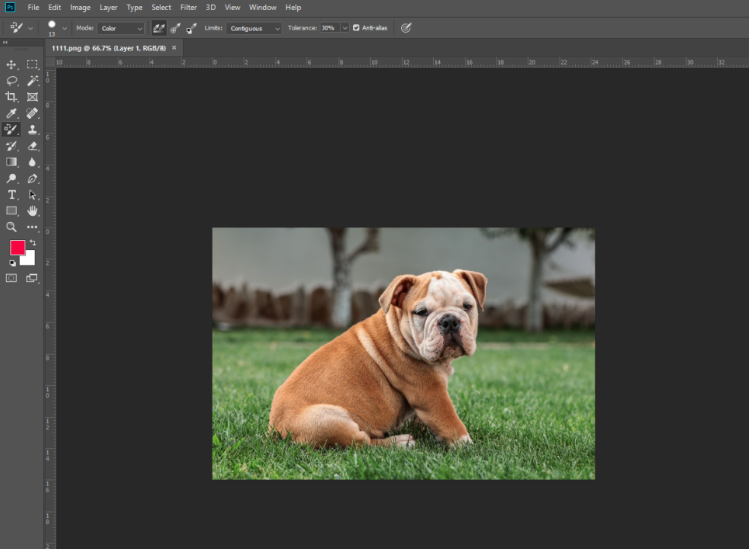751x549 pixels.
Task: Select the Move tool
Action: 11,65
